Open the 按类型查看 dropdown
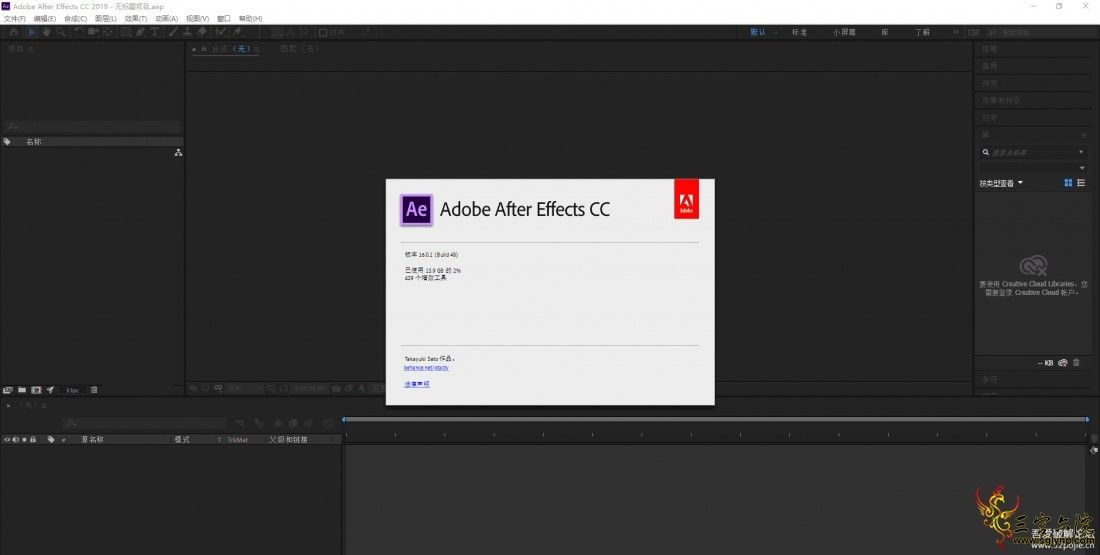Screen dimensions: 1100x555 coord(1001,183)
